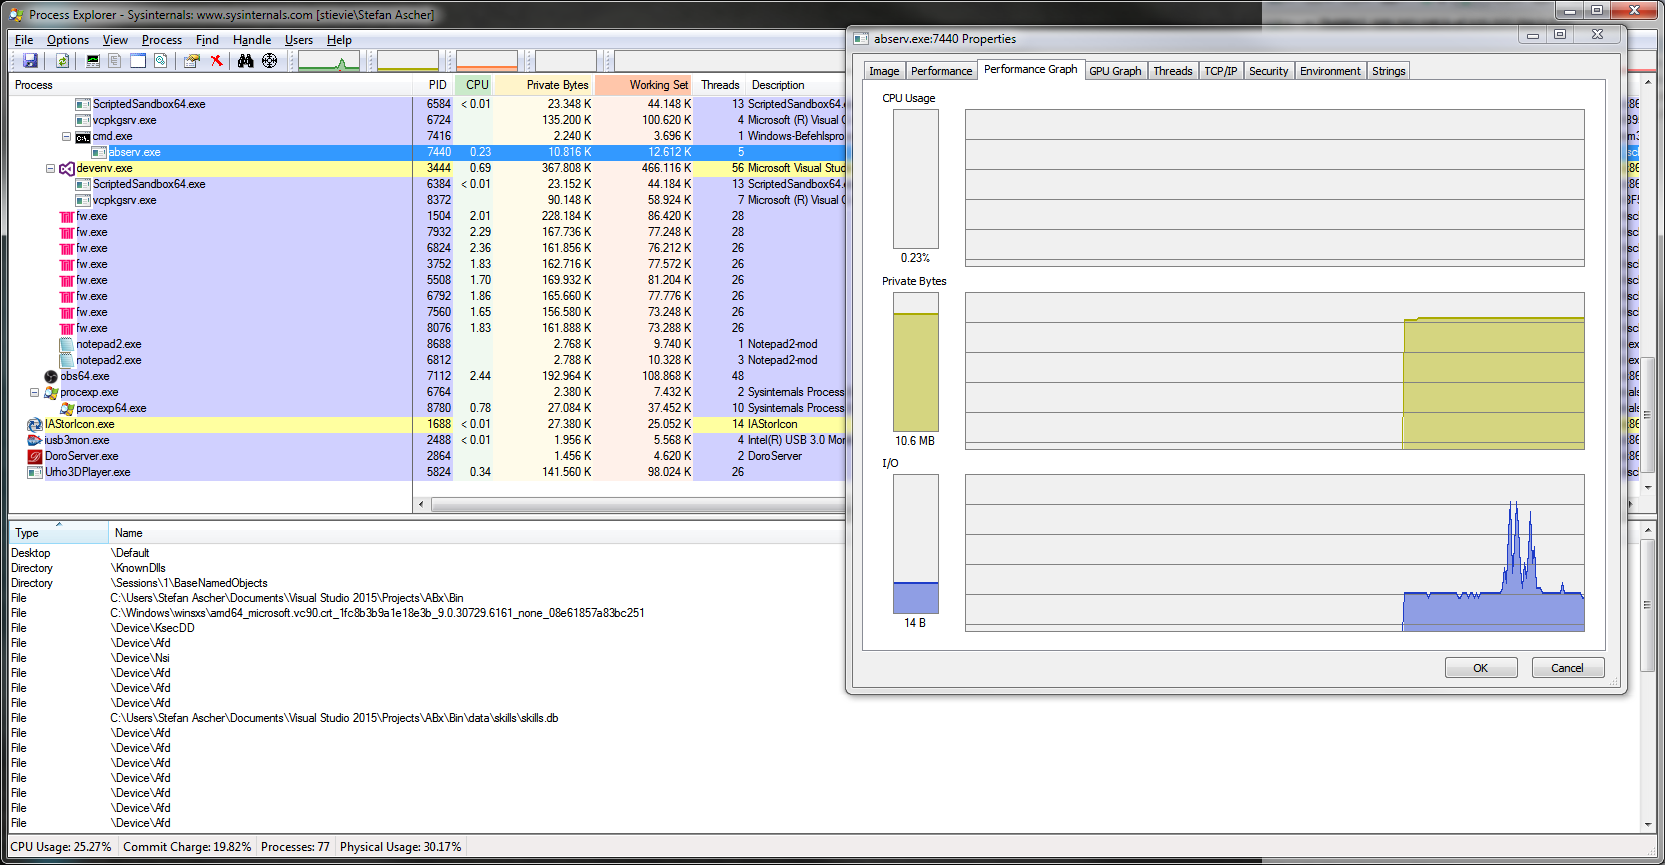Collapse the devenv.exe tree node
This screenshot has width=1665, height=865.
50,168
